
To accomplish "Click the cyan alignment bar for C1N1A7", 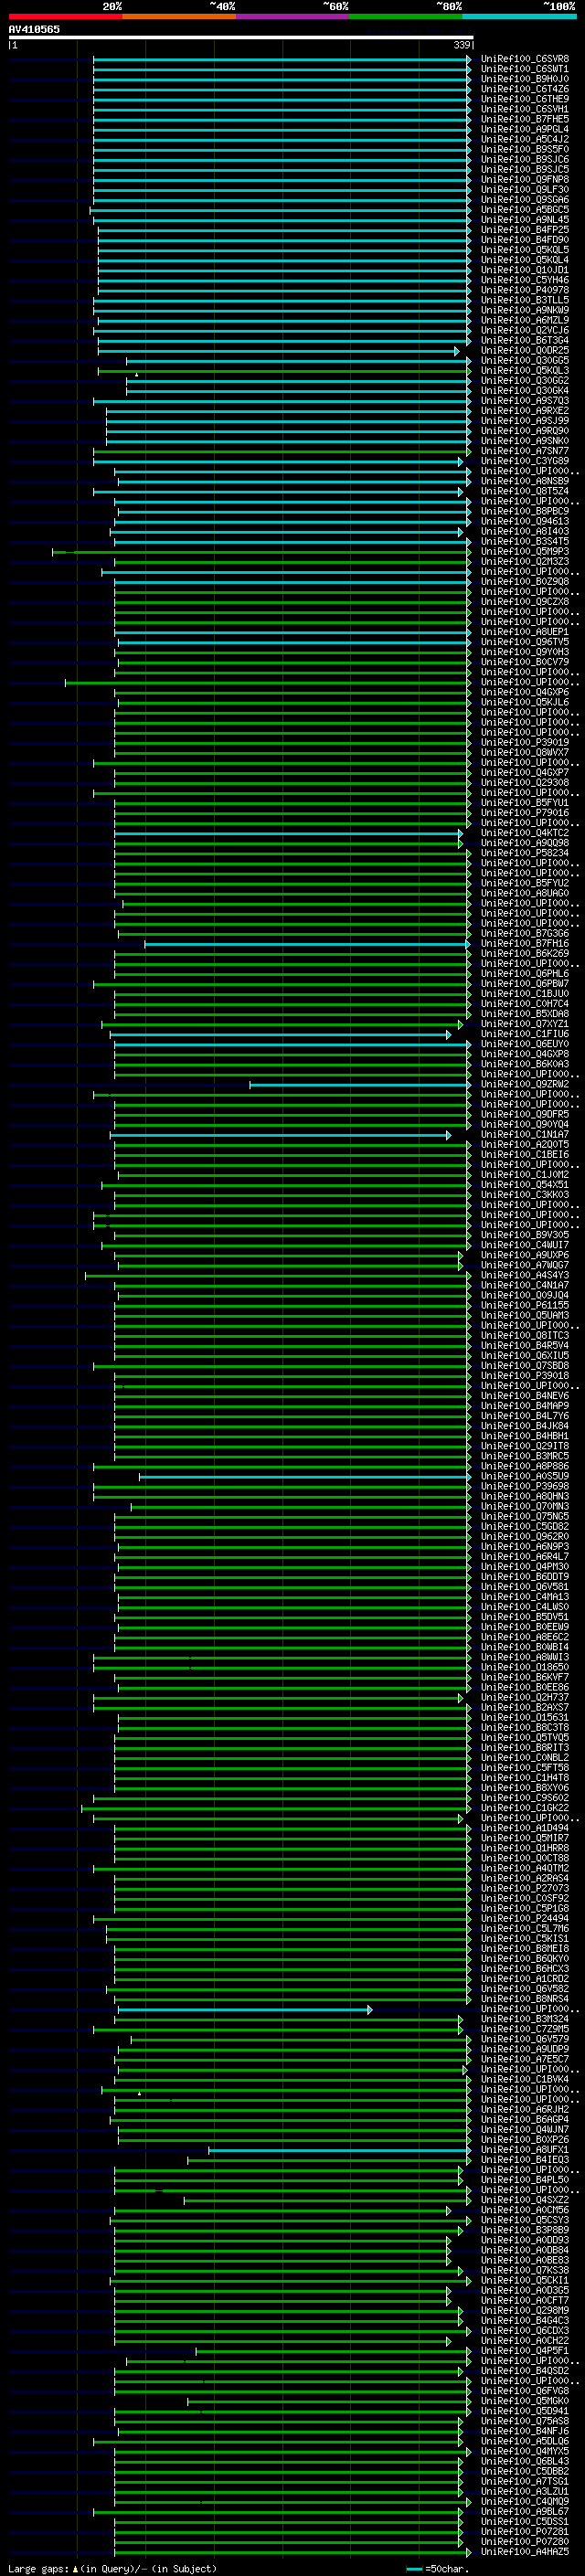I will 280,1135.
